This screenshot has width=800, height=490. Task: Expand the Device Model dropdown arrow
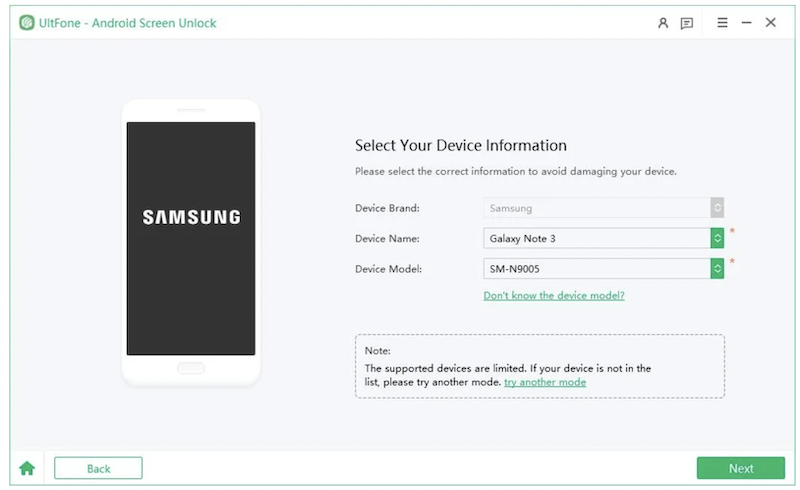pyautogui.click(x=717, y=268)
